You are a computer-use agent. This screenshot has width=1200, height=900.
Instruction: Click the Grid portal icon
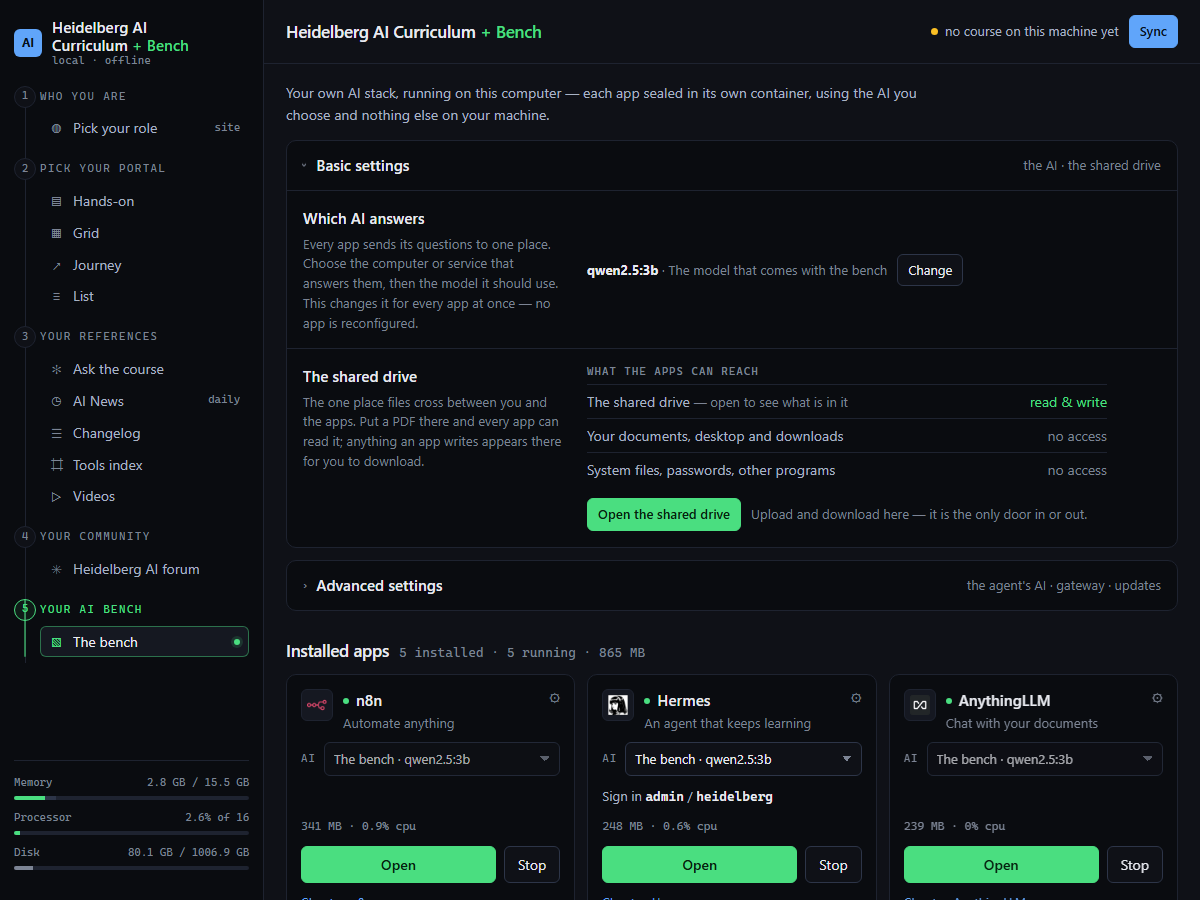56,233
